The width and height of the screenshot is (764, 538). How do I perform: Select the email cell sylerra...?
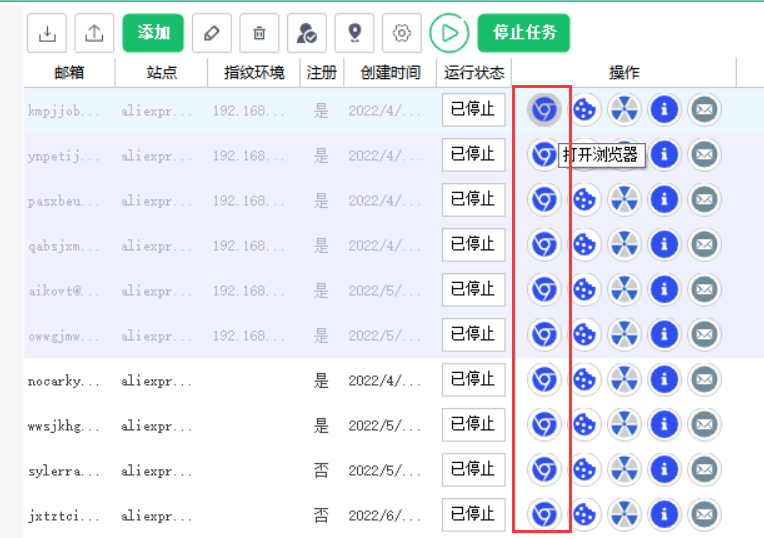click(63, 471)
